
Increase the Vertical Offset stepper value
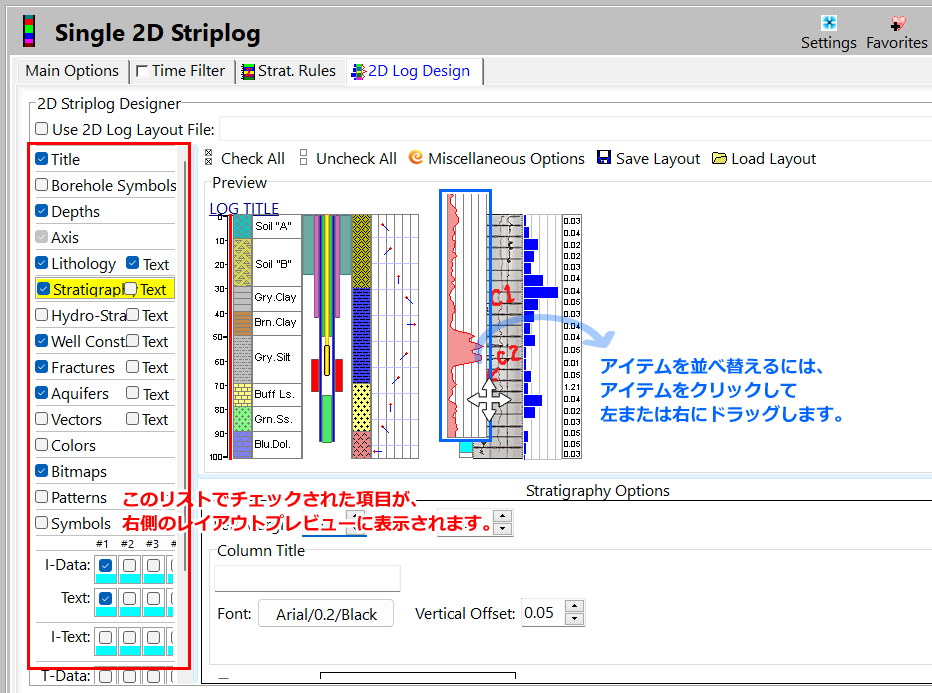[574, 606]
